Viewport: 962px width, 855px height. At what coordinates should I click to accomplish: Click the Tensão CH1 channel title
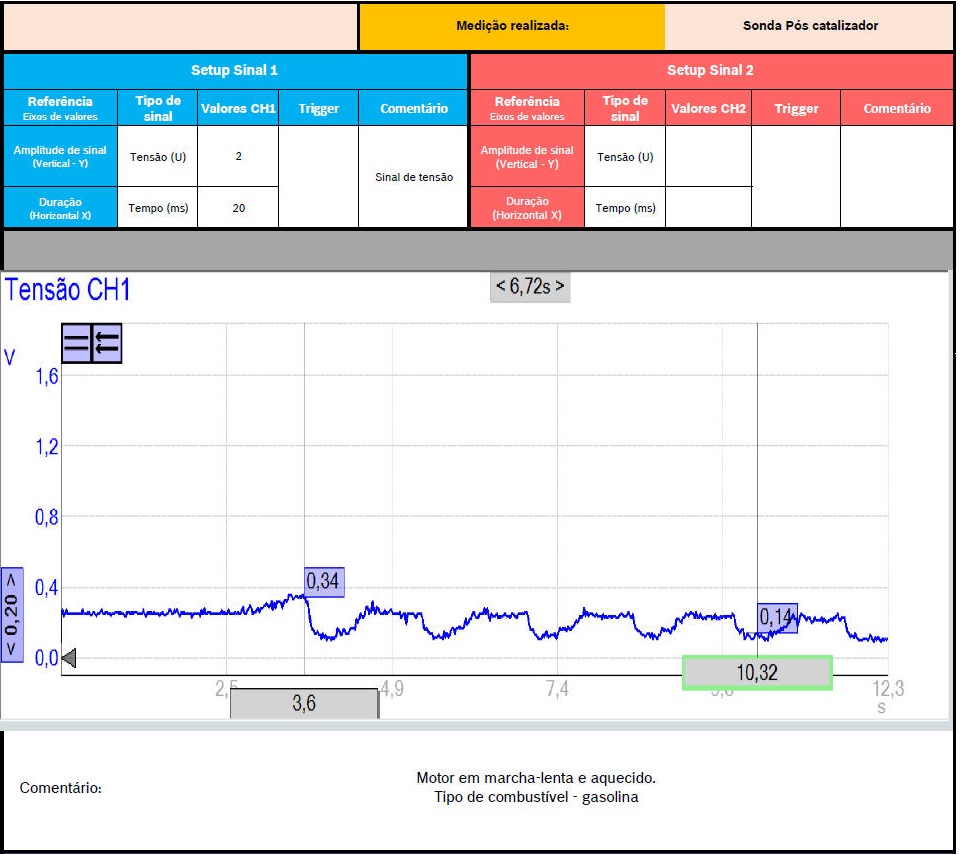pyautogui.click(x=68, y=291)
